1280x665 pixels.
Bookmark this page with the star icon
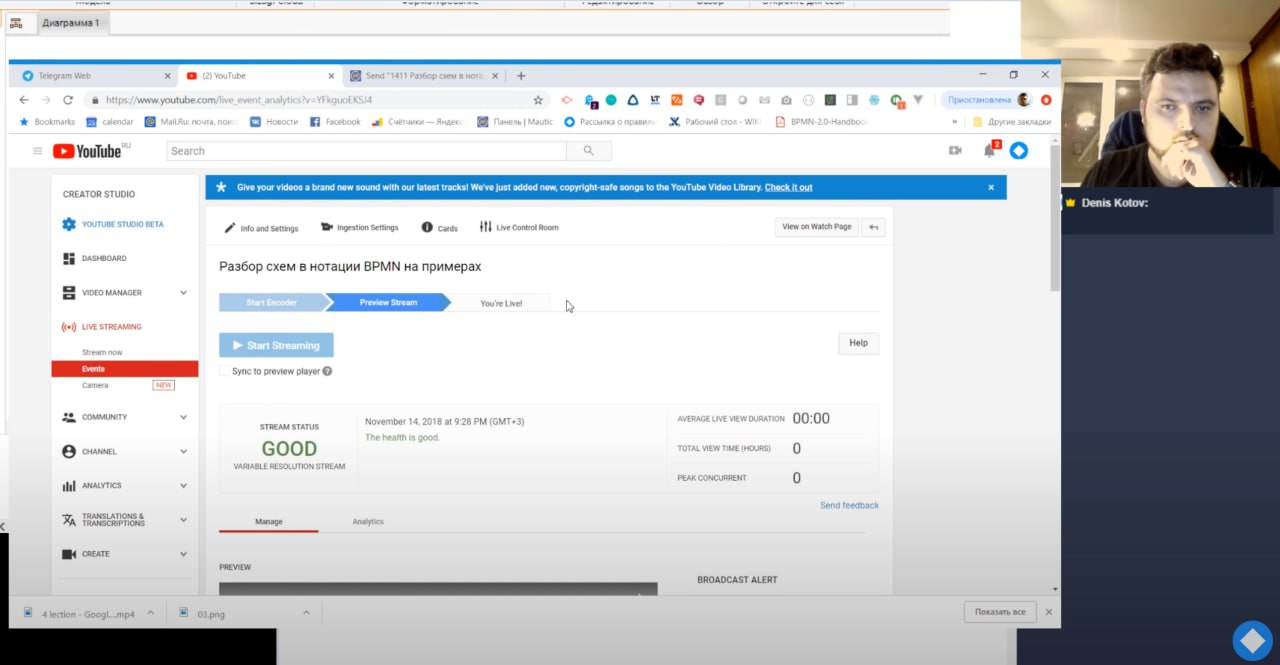[538, 100]
